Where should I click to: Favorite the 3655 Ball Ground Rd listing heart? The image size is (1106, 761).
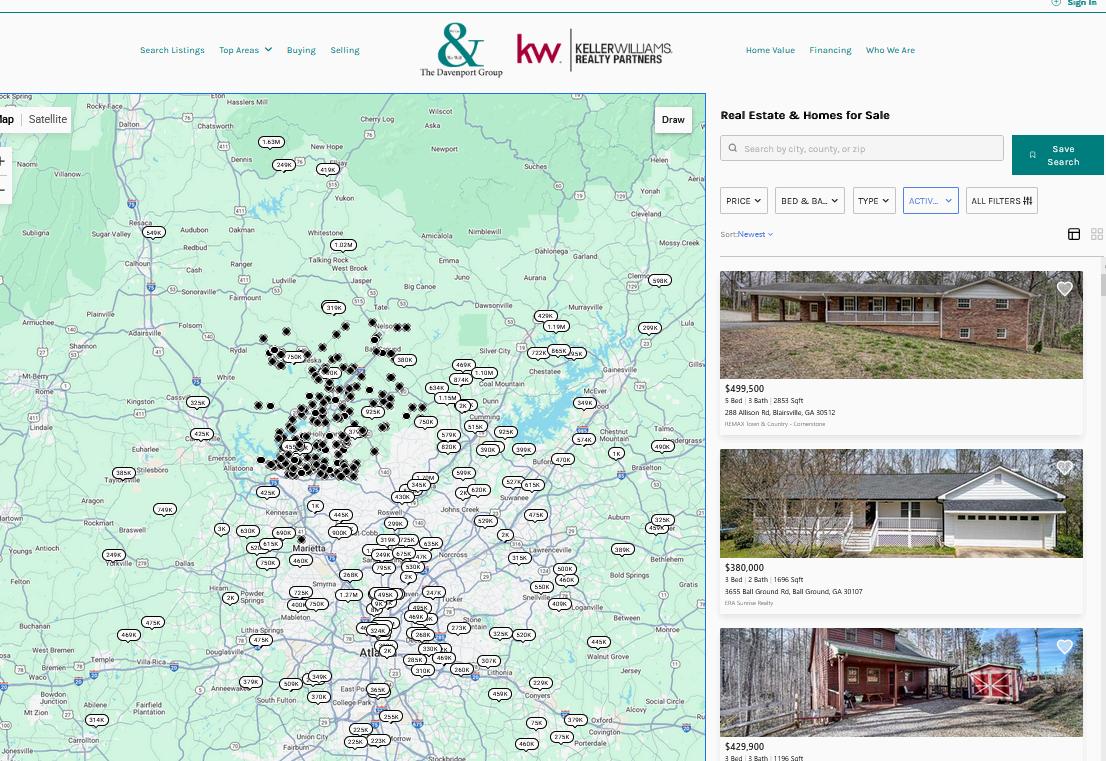[x=1064, y=467]
